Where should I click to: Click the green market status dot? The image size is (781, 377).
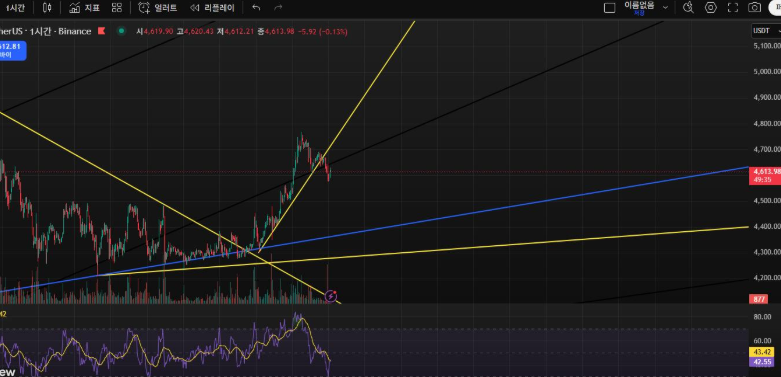pyautogui.click(x=121, y=31)
